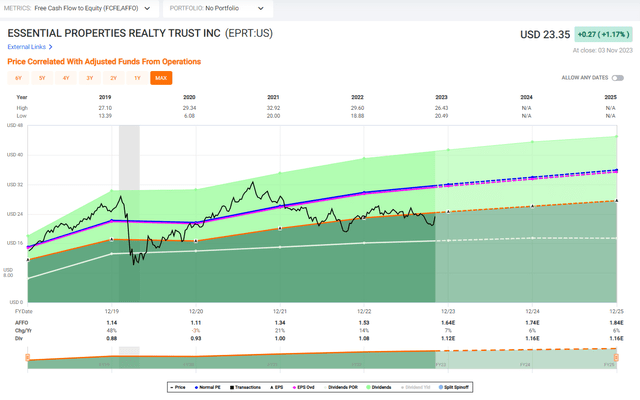
Task: Select the 6Y time range
Action: (18, 78)
